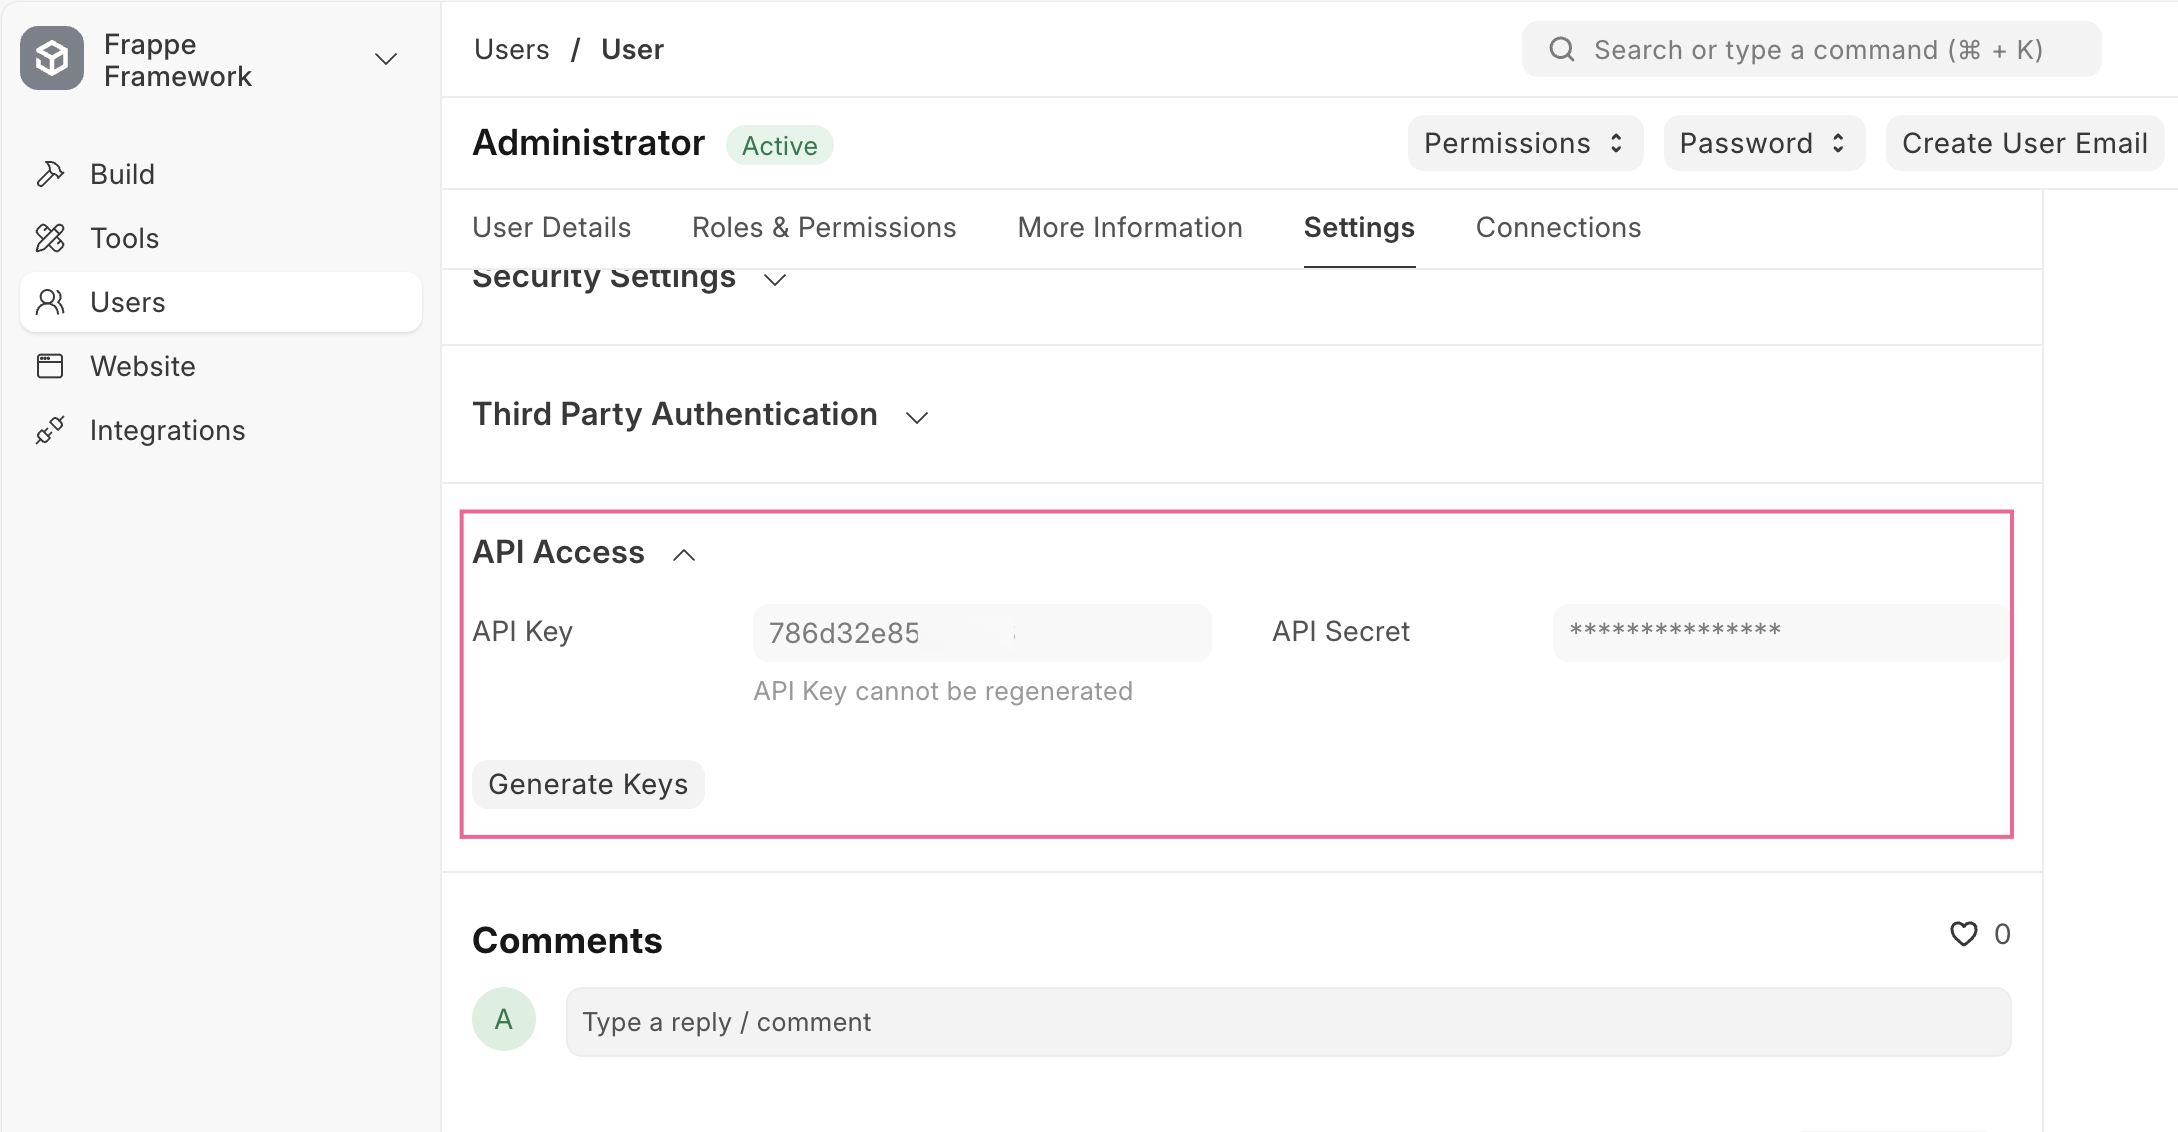
Task: Click the Frappe Framework logo icon
Action: (52, 59)
